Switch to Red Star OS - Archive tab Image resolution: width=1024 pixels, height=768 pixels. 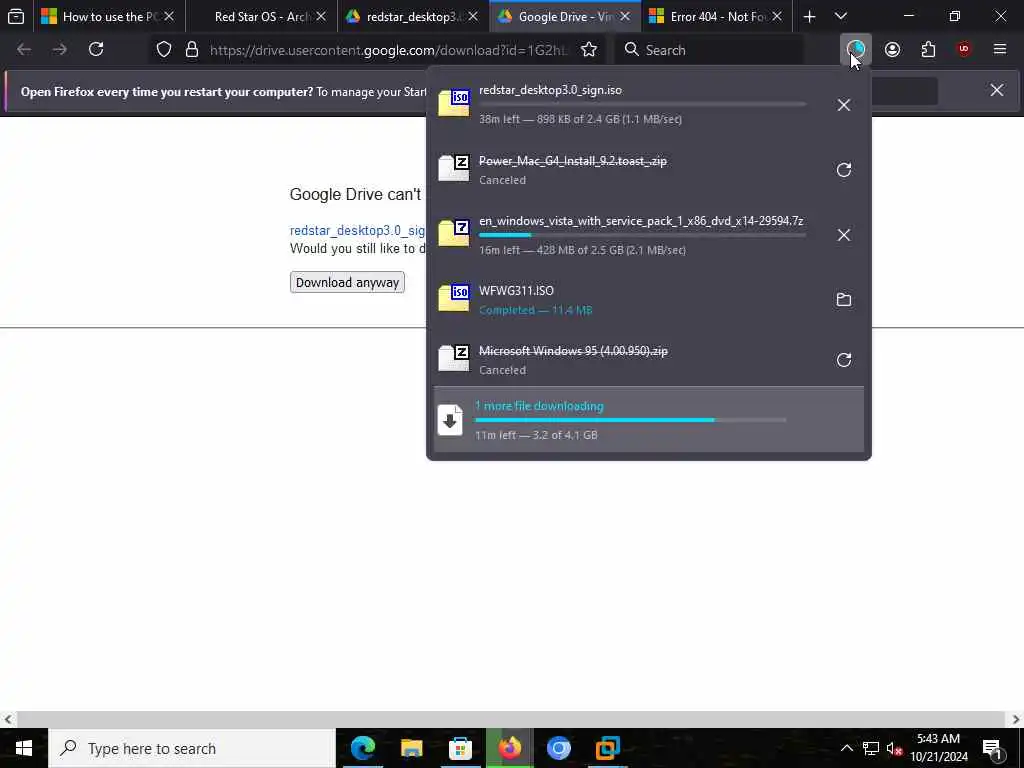261,16
